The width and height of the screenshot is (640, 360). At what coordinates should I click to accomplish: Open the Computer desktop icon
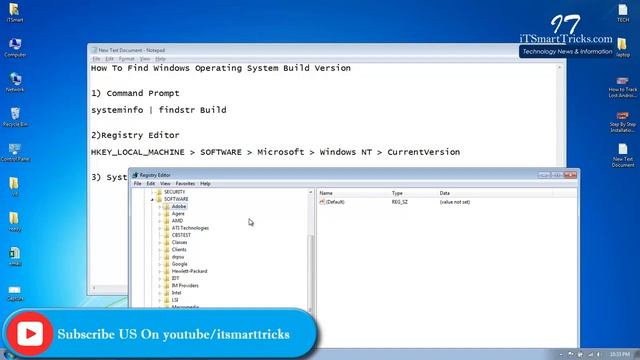tap(15, 47)
